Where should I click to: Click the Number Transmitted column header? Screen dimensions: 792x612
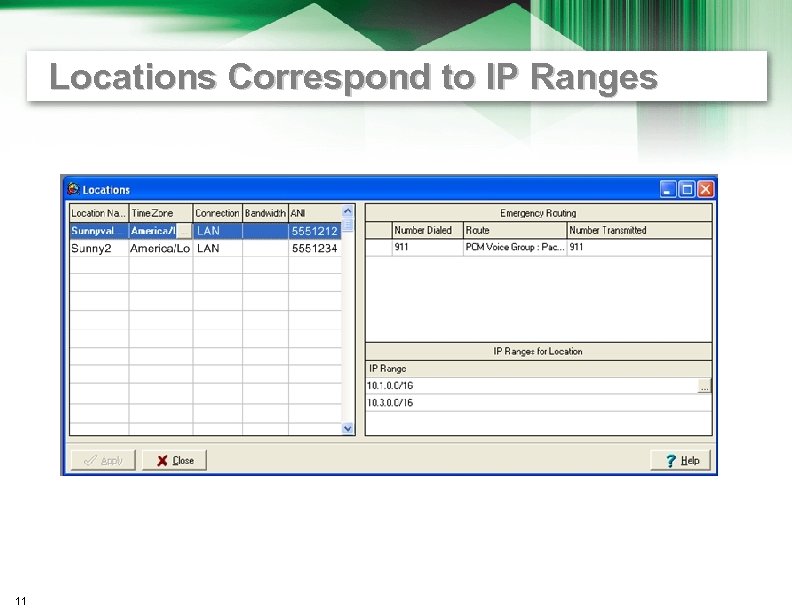[639, 230]
